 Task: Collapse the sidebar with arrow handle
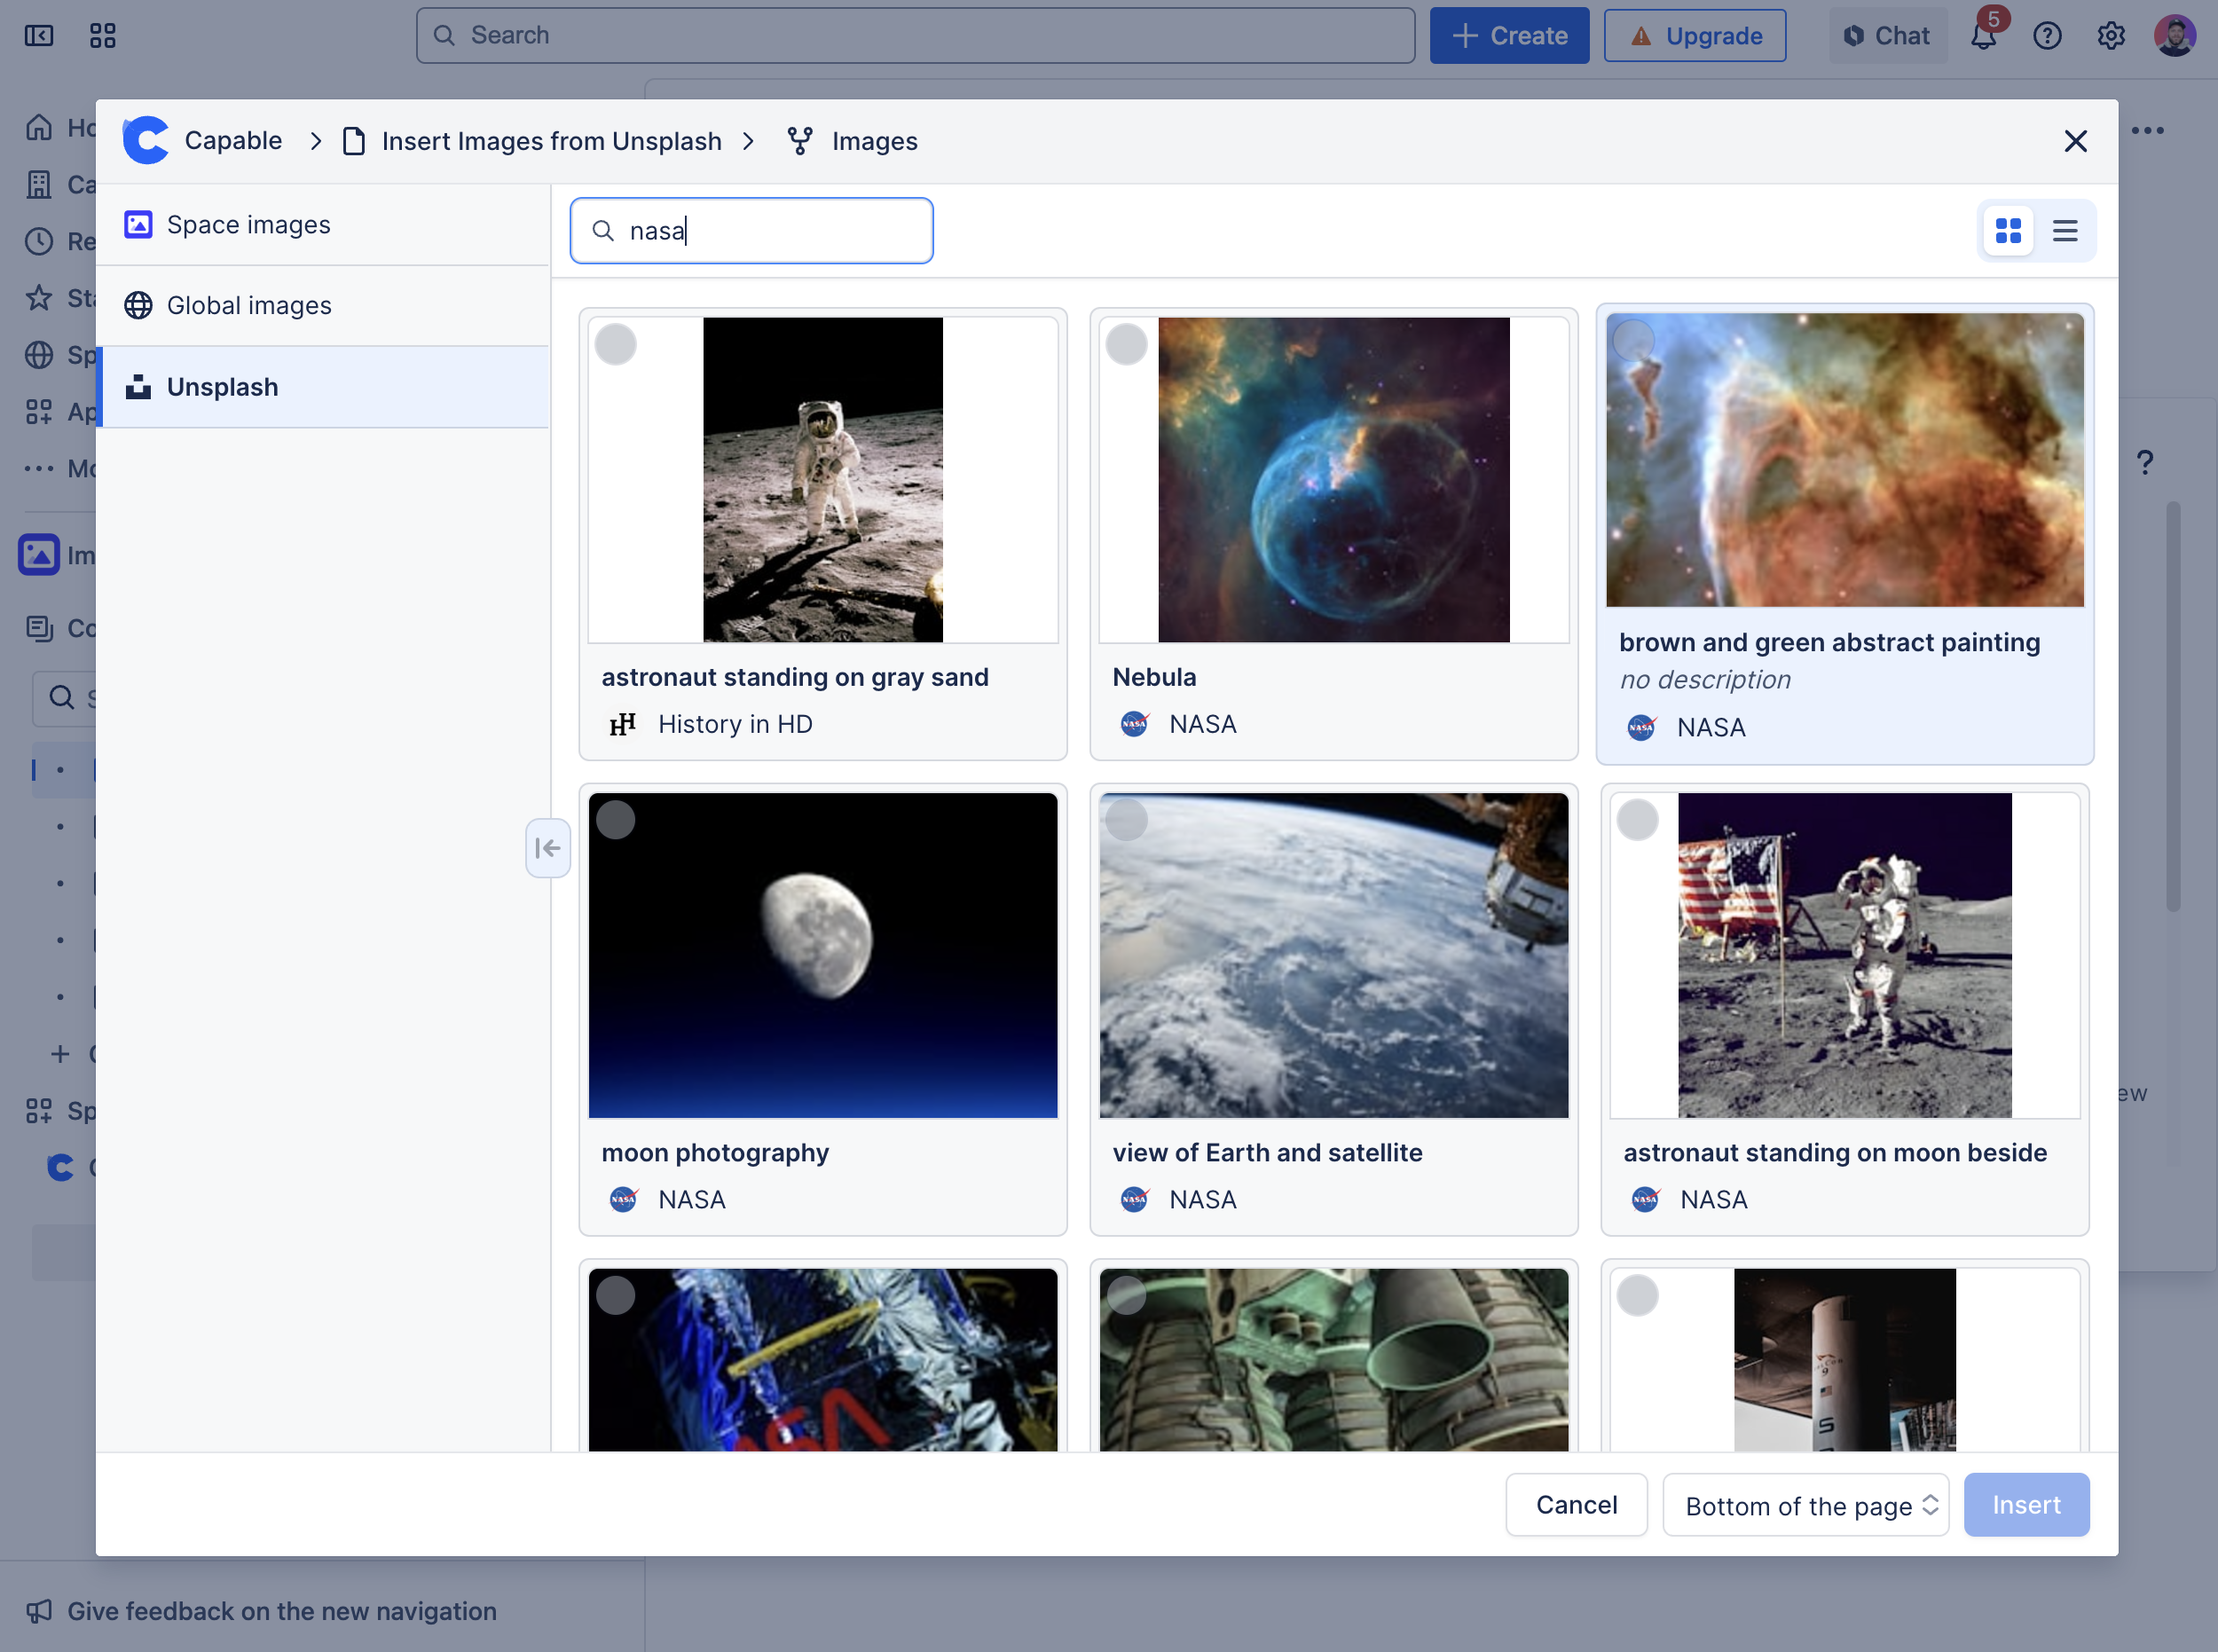point(547,848)
